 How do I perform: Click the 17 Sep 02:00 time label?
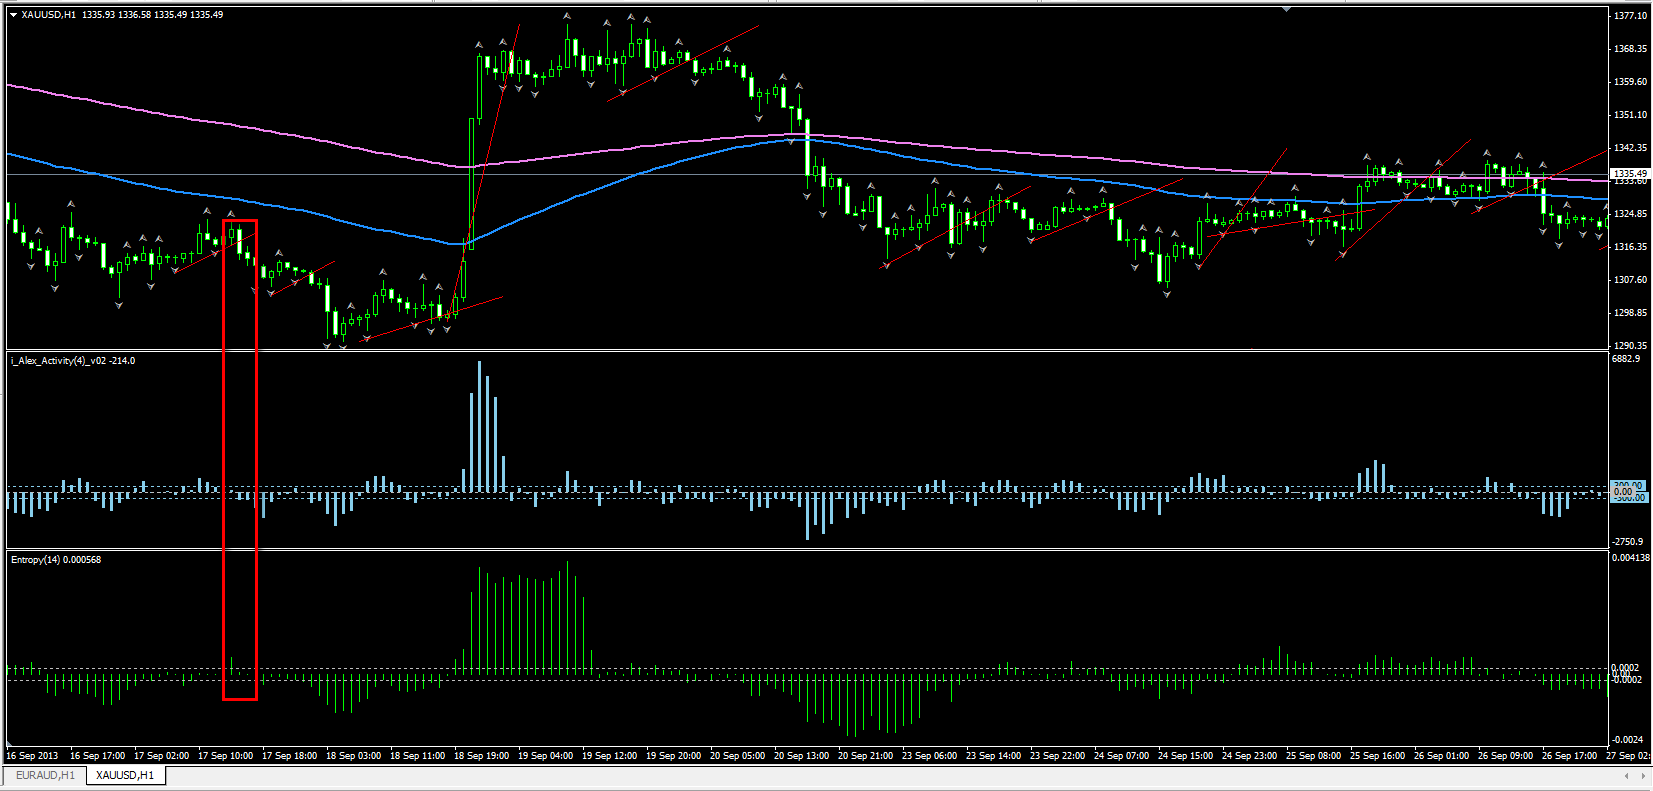pos(161,756)
